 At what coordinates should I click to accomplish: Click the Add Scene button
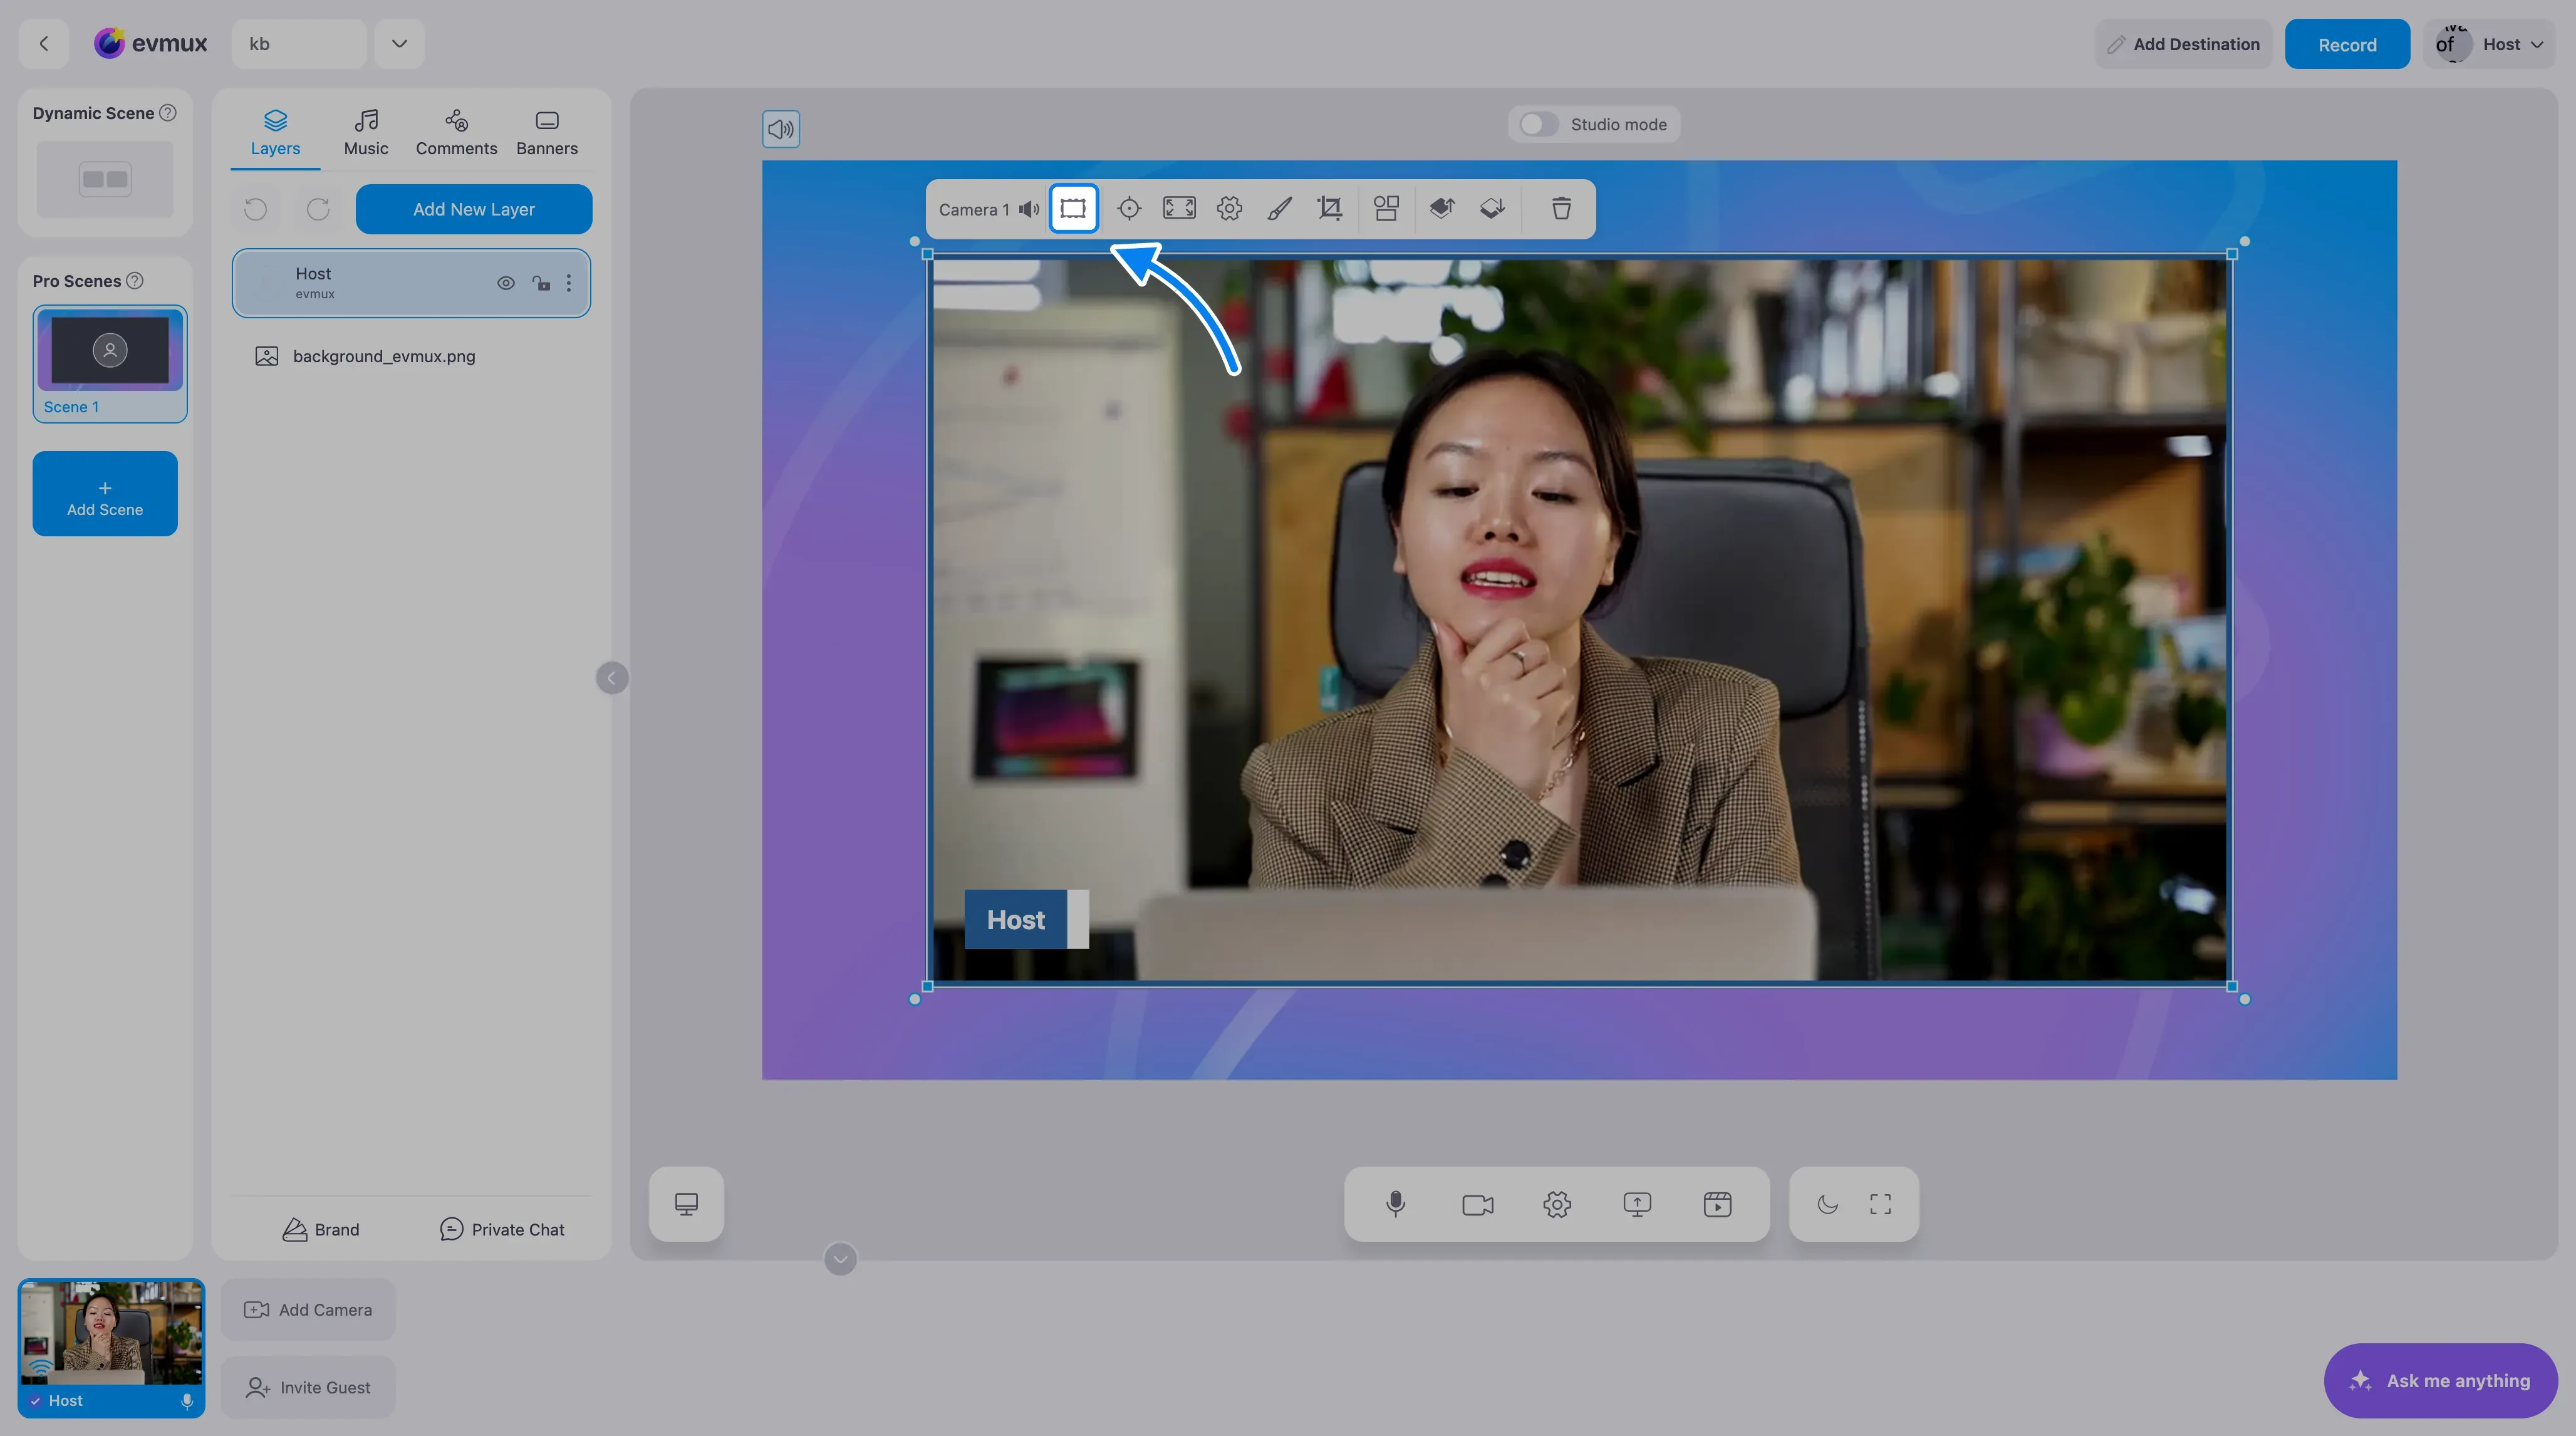coord(105,494)
